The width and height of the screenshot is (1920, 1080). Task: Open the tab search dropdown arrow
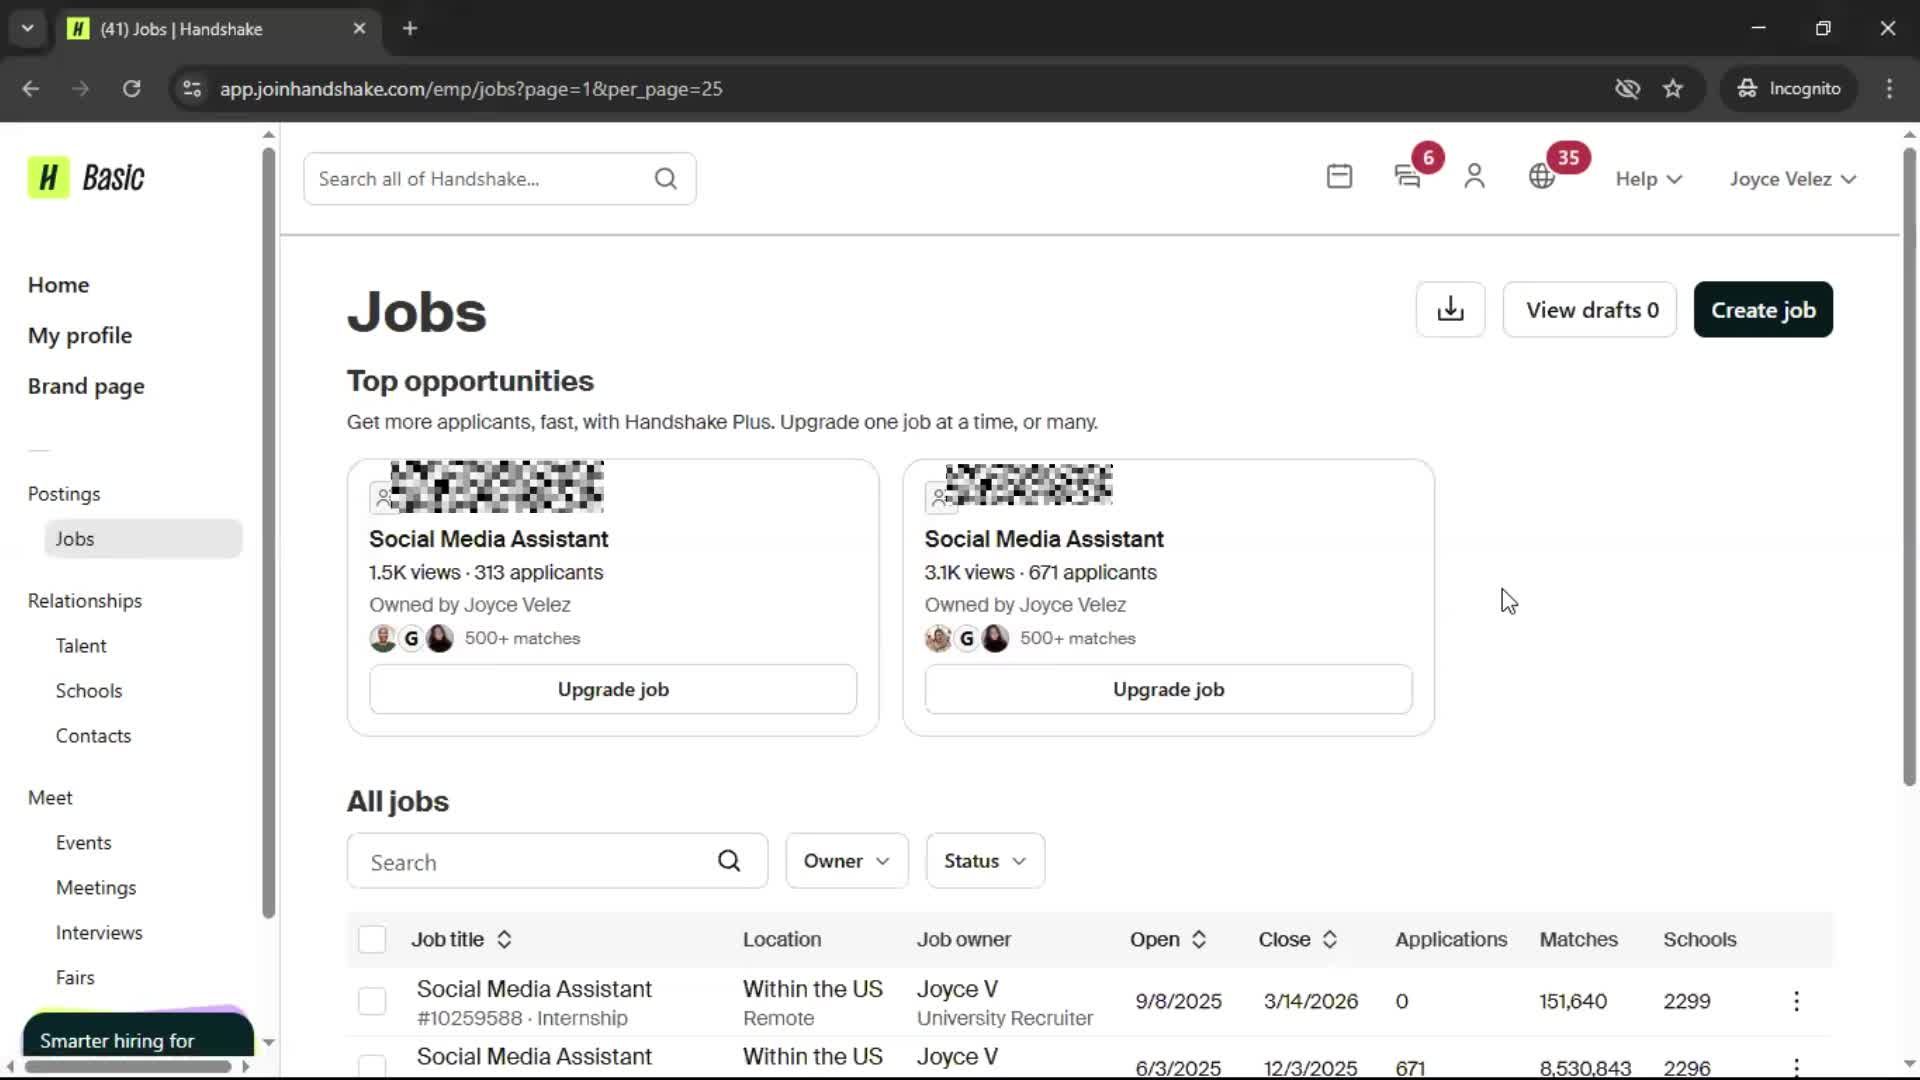click(x=27, y=28)
